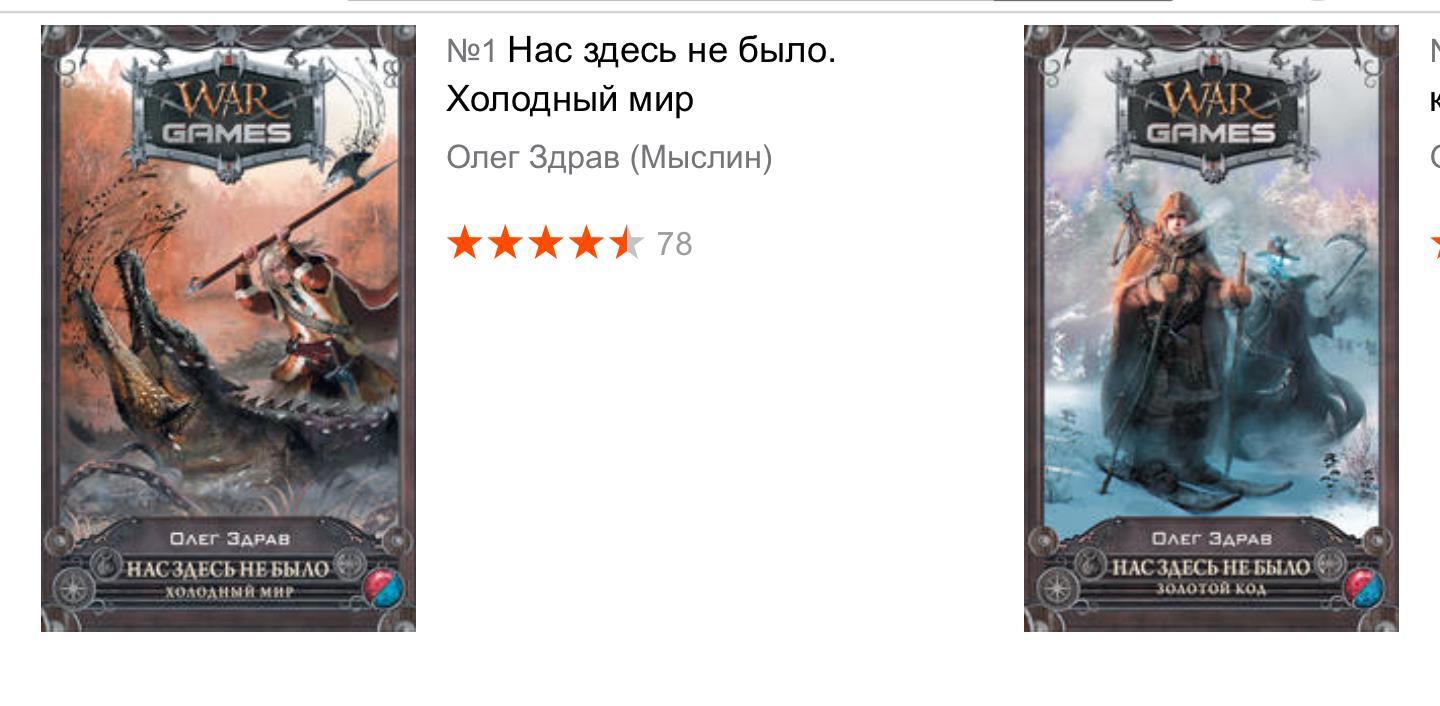Click Олег Здрав name on first cover
Image resolution: width=1440 pixels, height=706 pixels.
[x=230, y=538]
